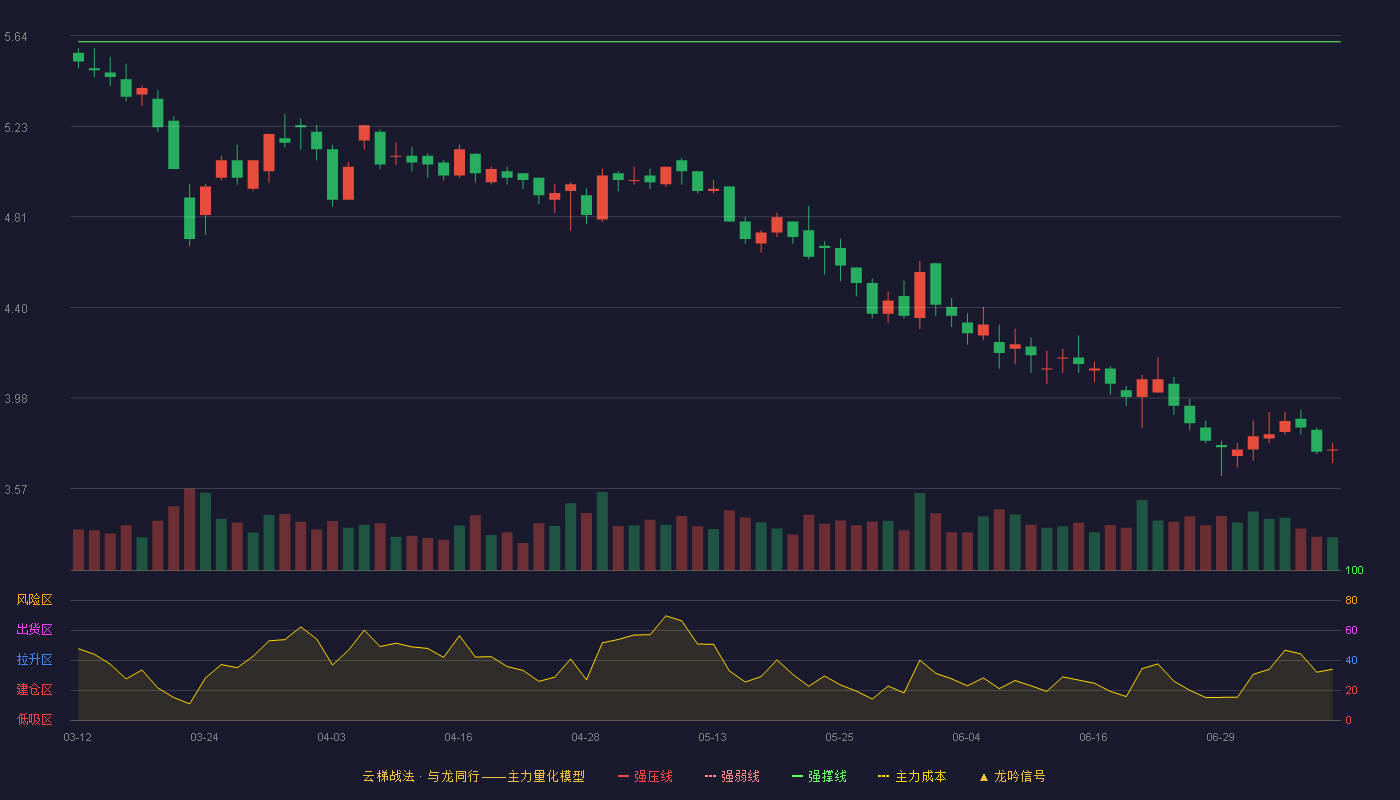Screen dimensions: 1400x800
Task: Click the 03-12 date label
Action: (x=77, y=737)
